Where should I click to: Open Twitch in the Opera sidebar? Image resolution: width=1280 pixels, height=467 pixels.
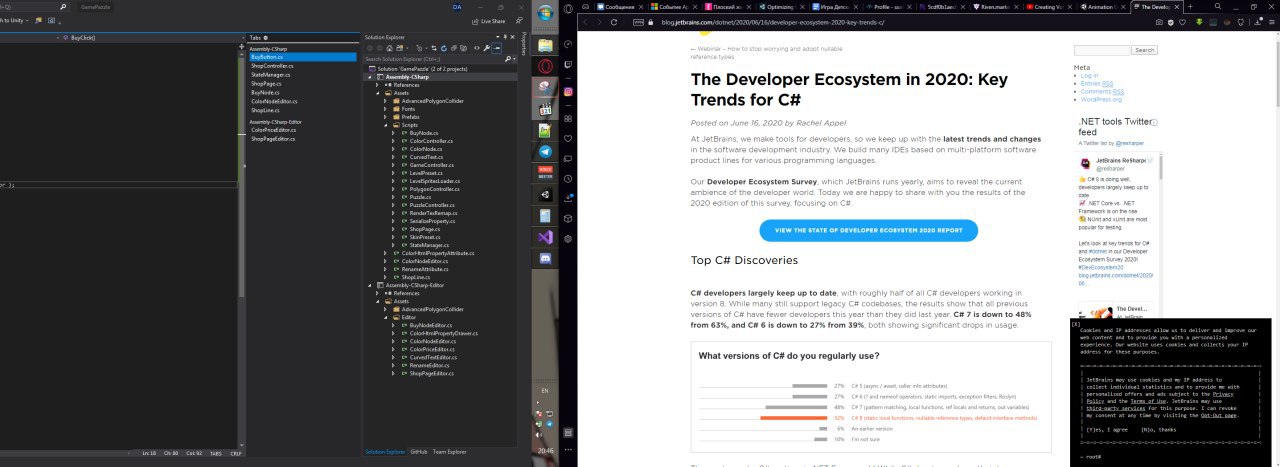click(568, 65)
